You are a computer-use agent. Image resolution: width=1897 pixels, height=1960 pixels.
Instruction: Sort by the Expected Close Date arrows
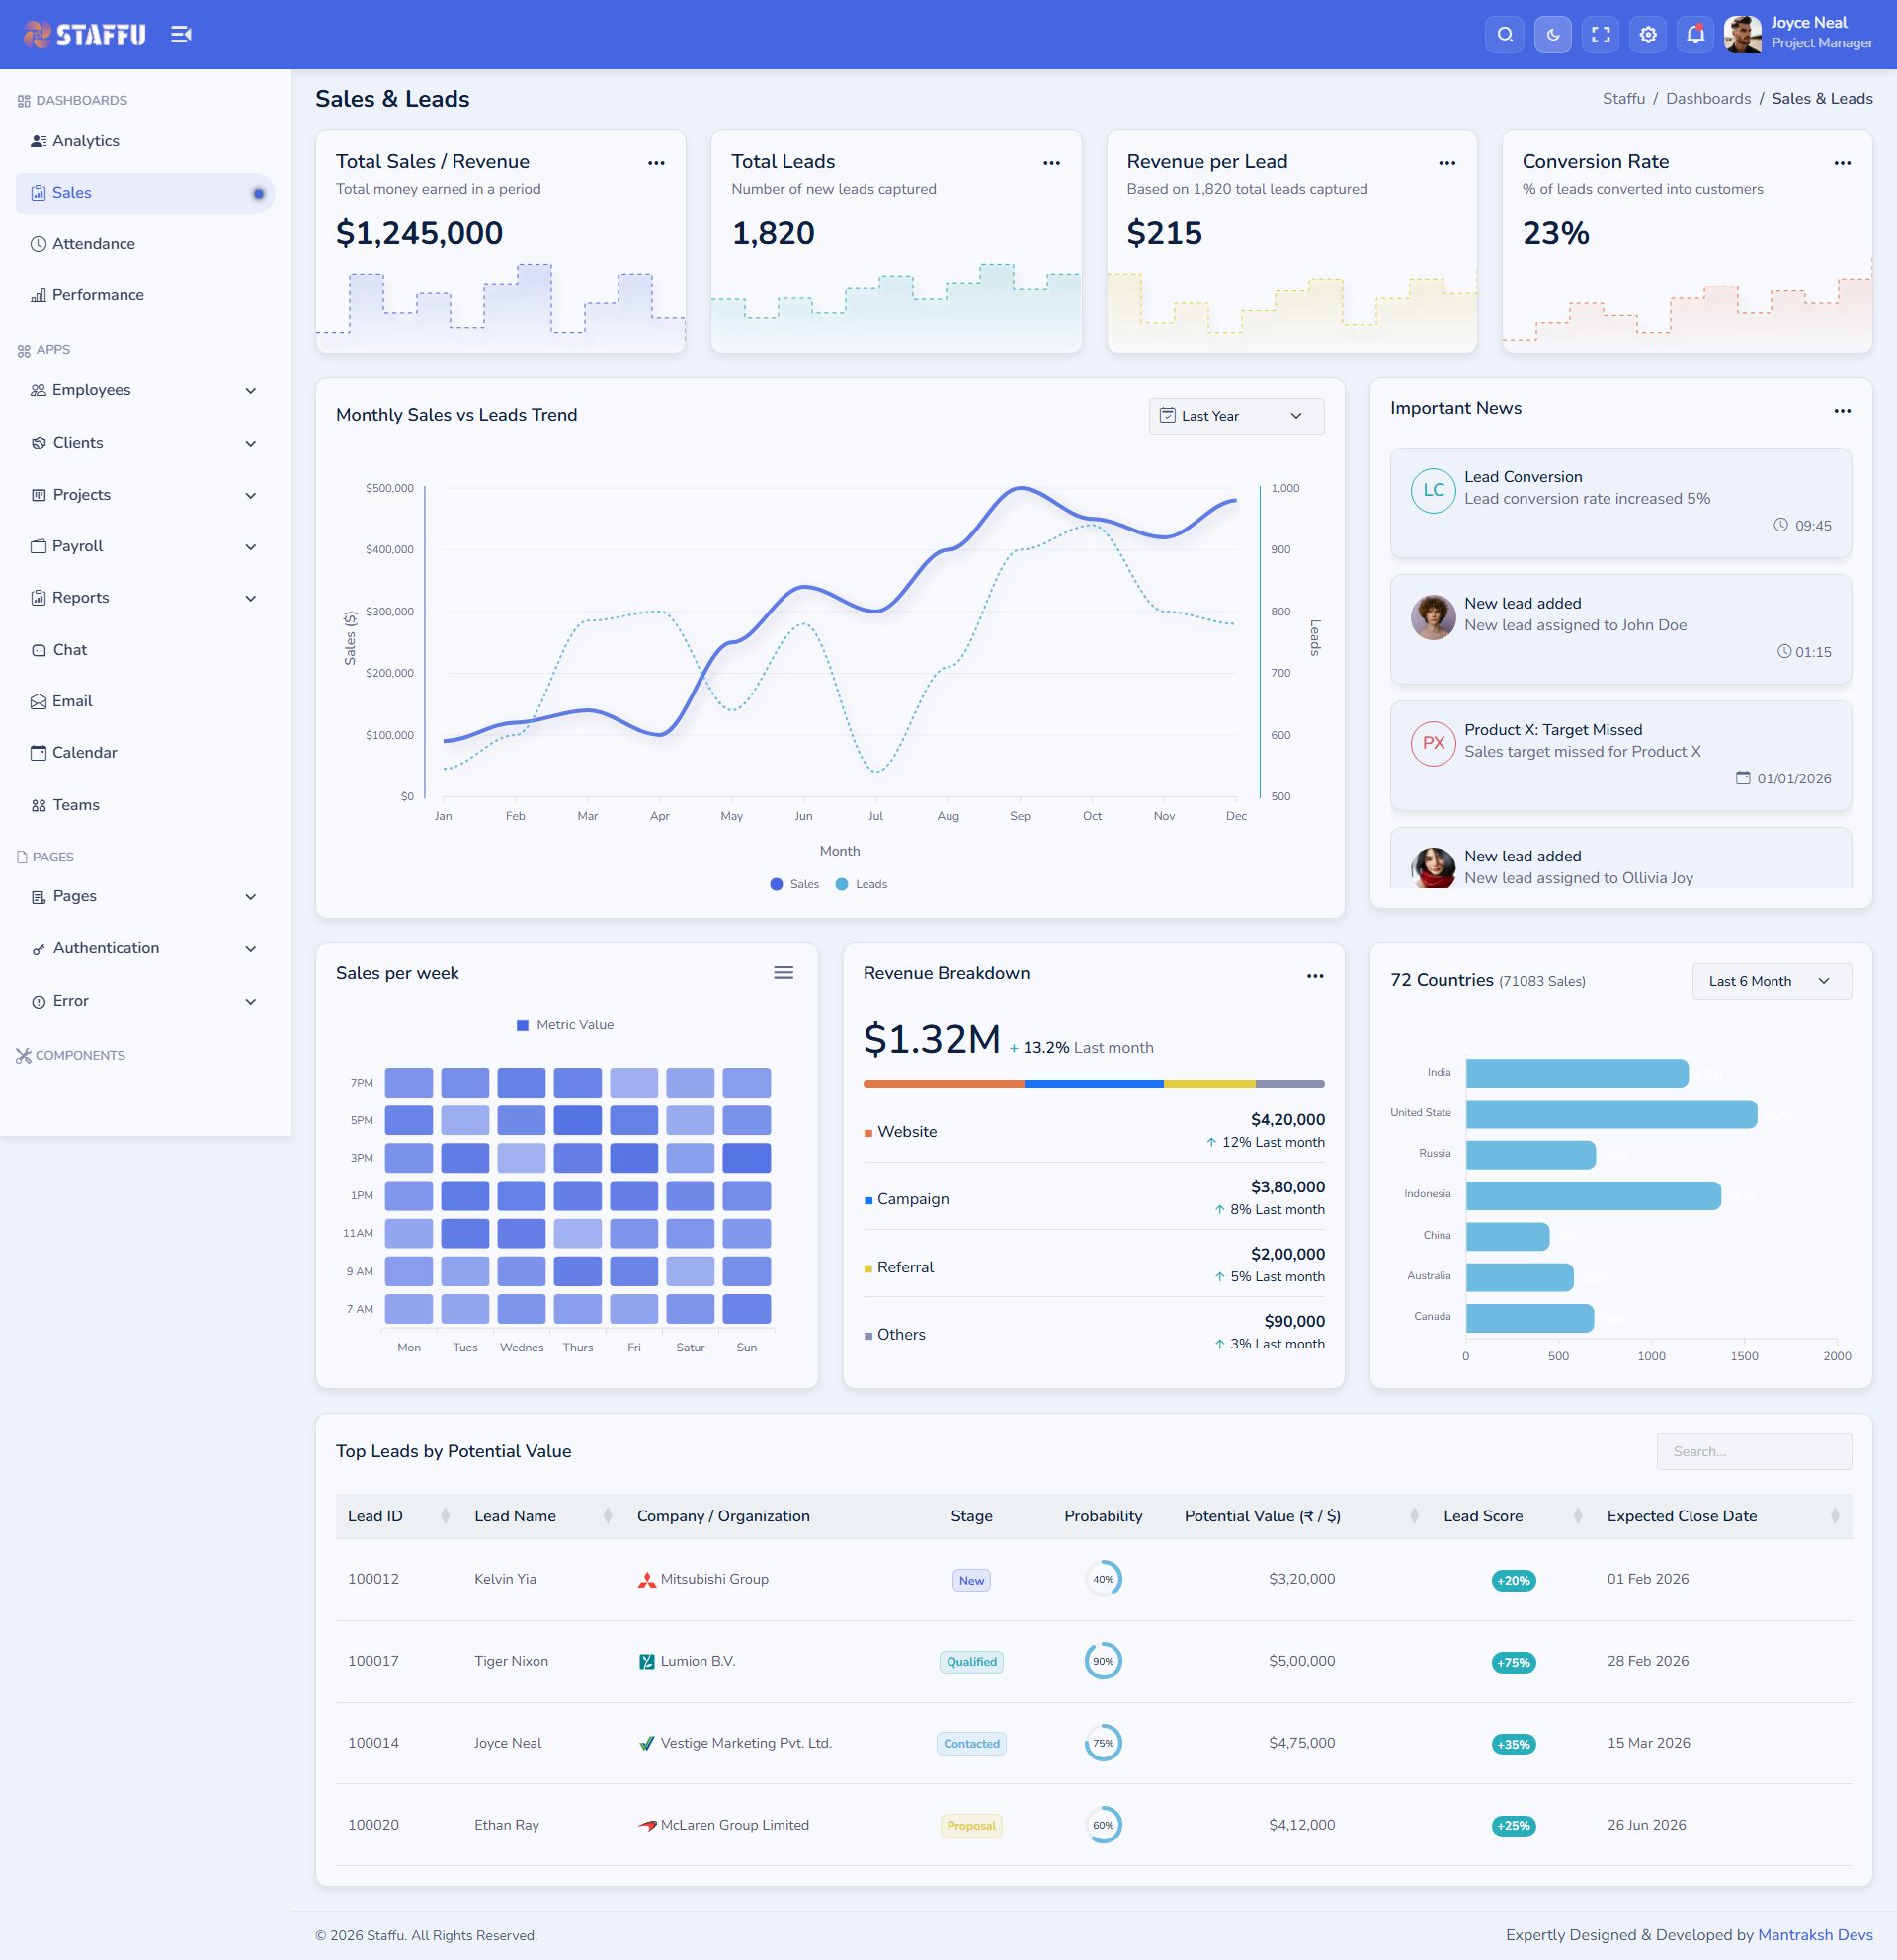(x=1834, y=1516)
